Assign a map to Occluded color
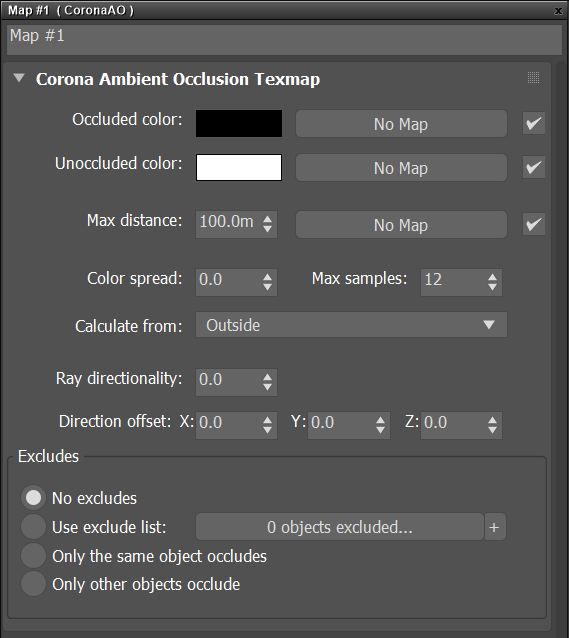569x638 pixels. [401, 124]
